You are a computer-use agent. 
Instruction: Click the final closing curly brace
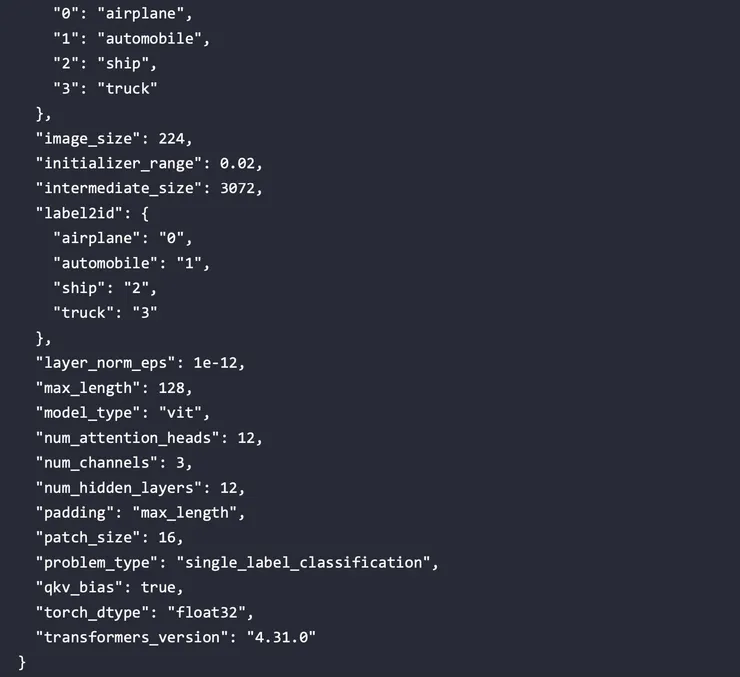click(22, 662)
